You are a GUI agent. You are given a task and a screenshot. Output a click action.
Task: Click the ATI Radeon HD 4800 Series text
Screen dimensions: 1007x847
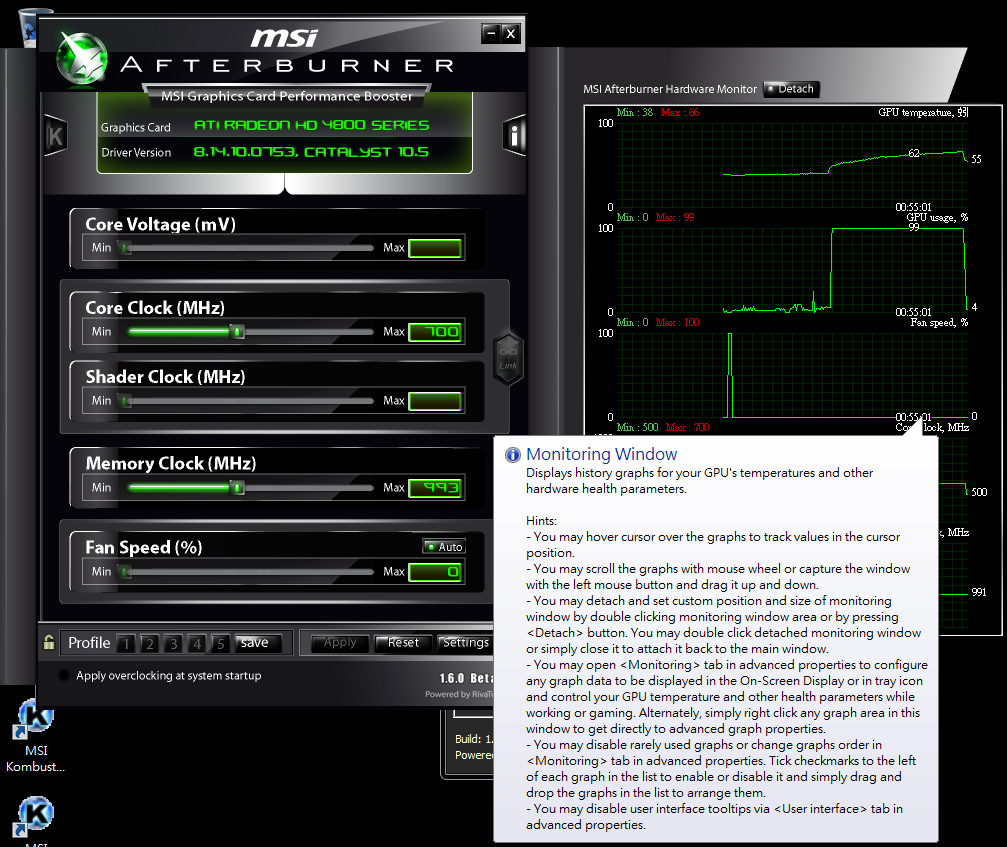click(x=311, y=125)
